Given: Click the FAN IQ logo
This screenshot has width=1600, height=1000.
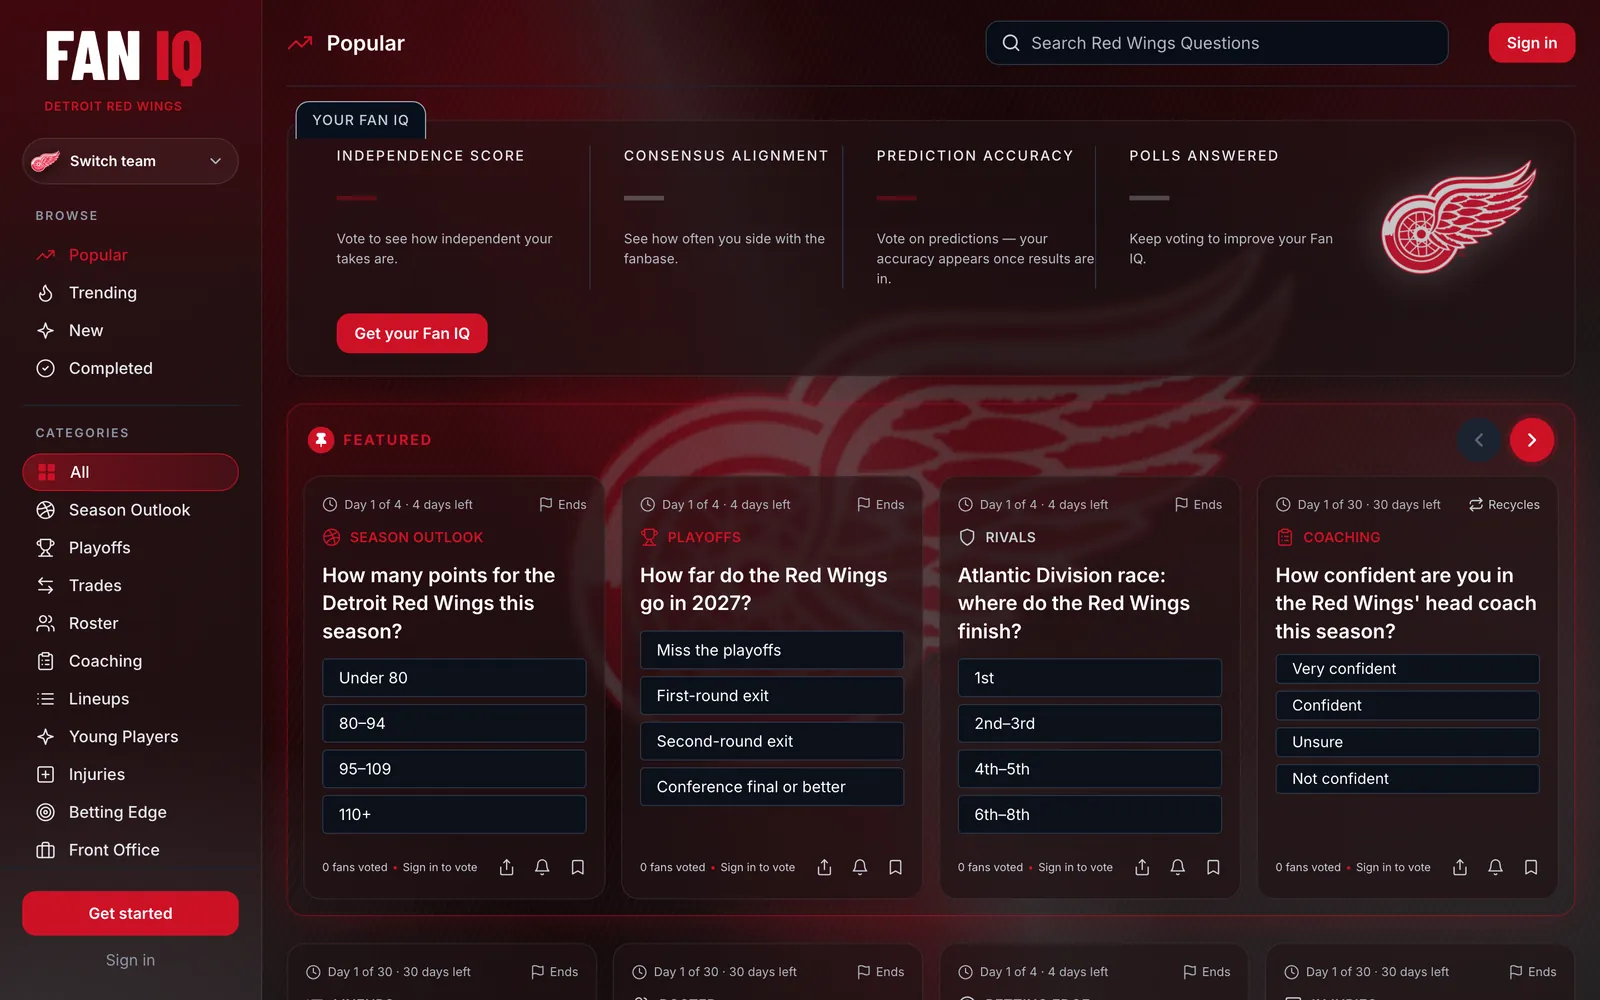Looking at the screenshot, I should click(123, 56).
